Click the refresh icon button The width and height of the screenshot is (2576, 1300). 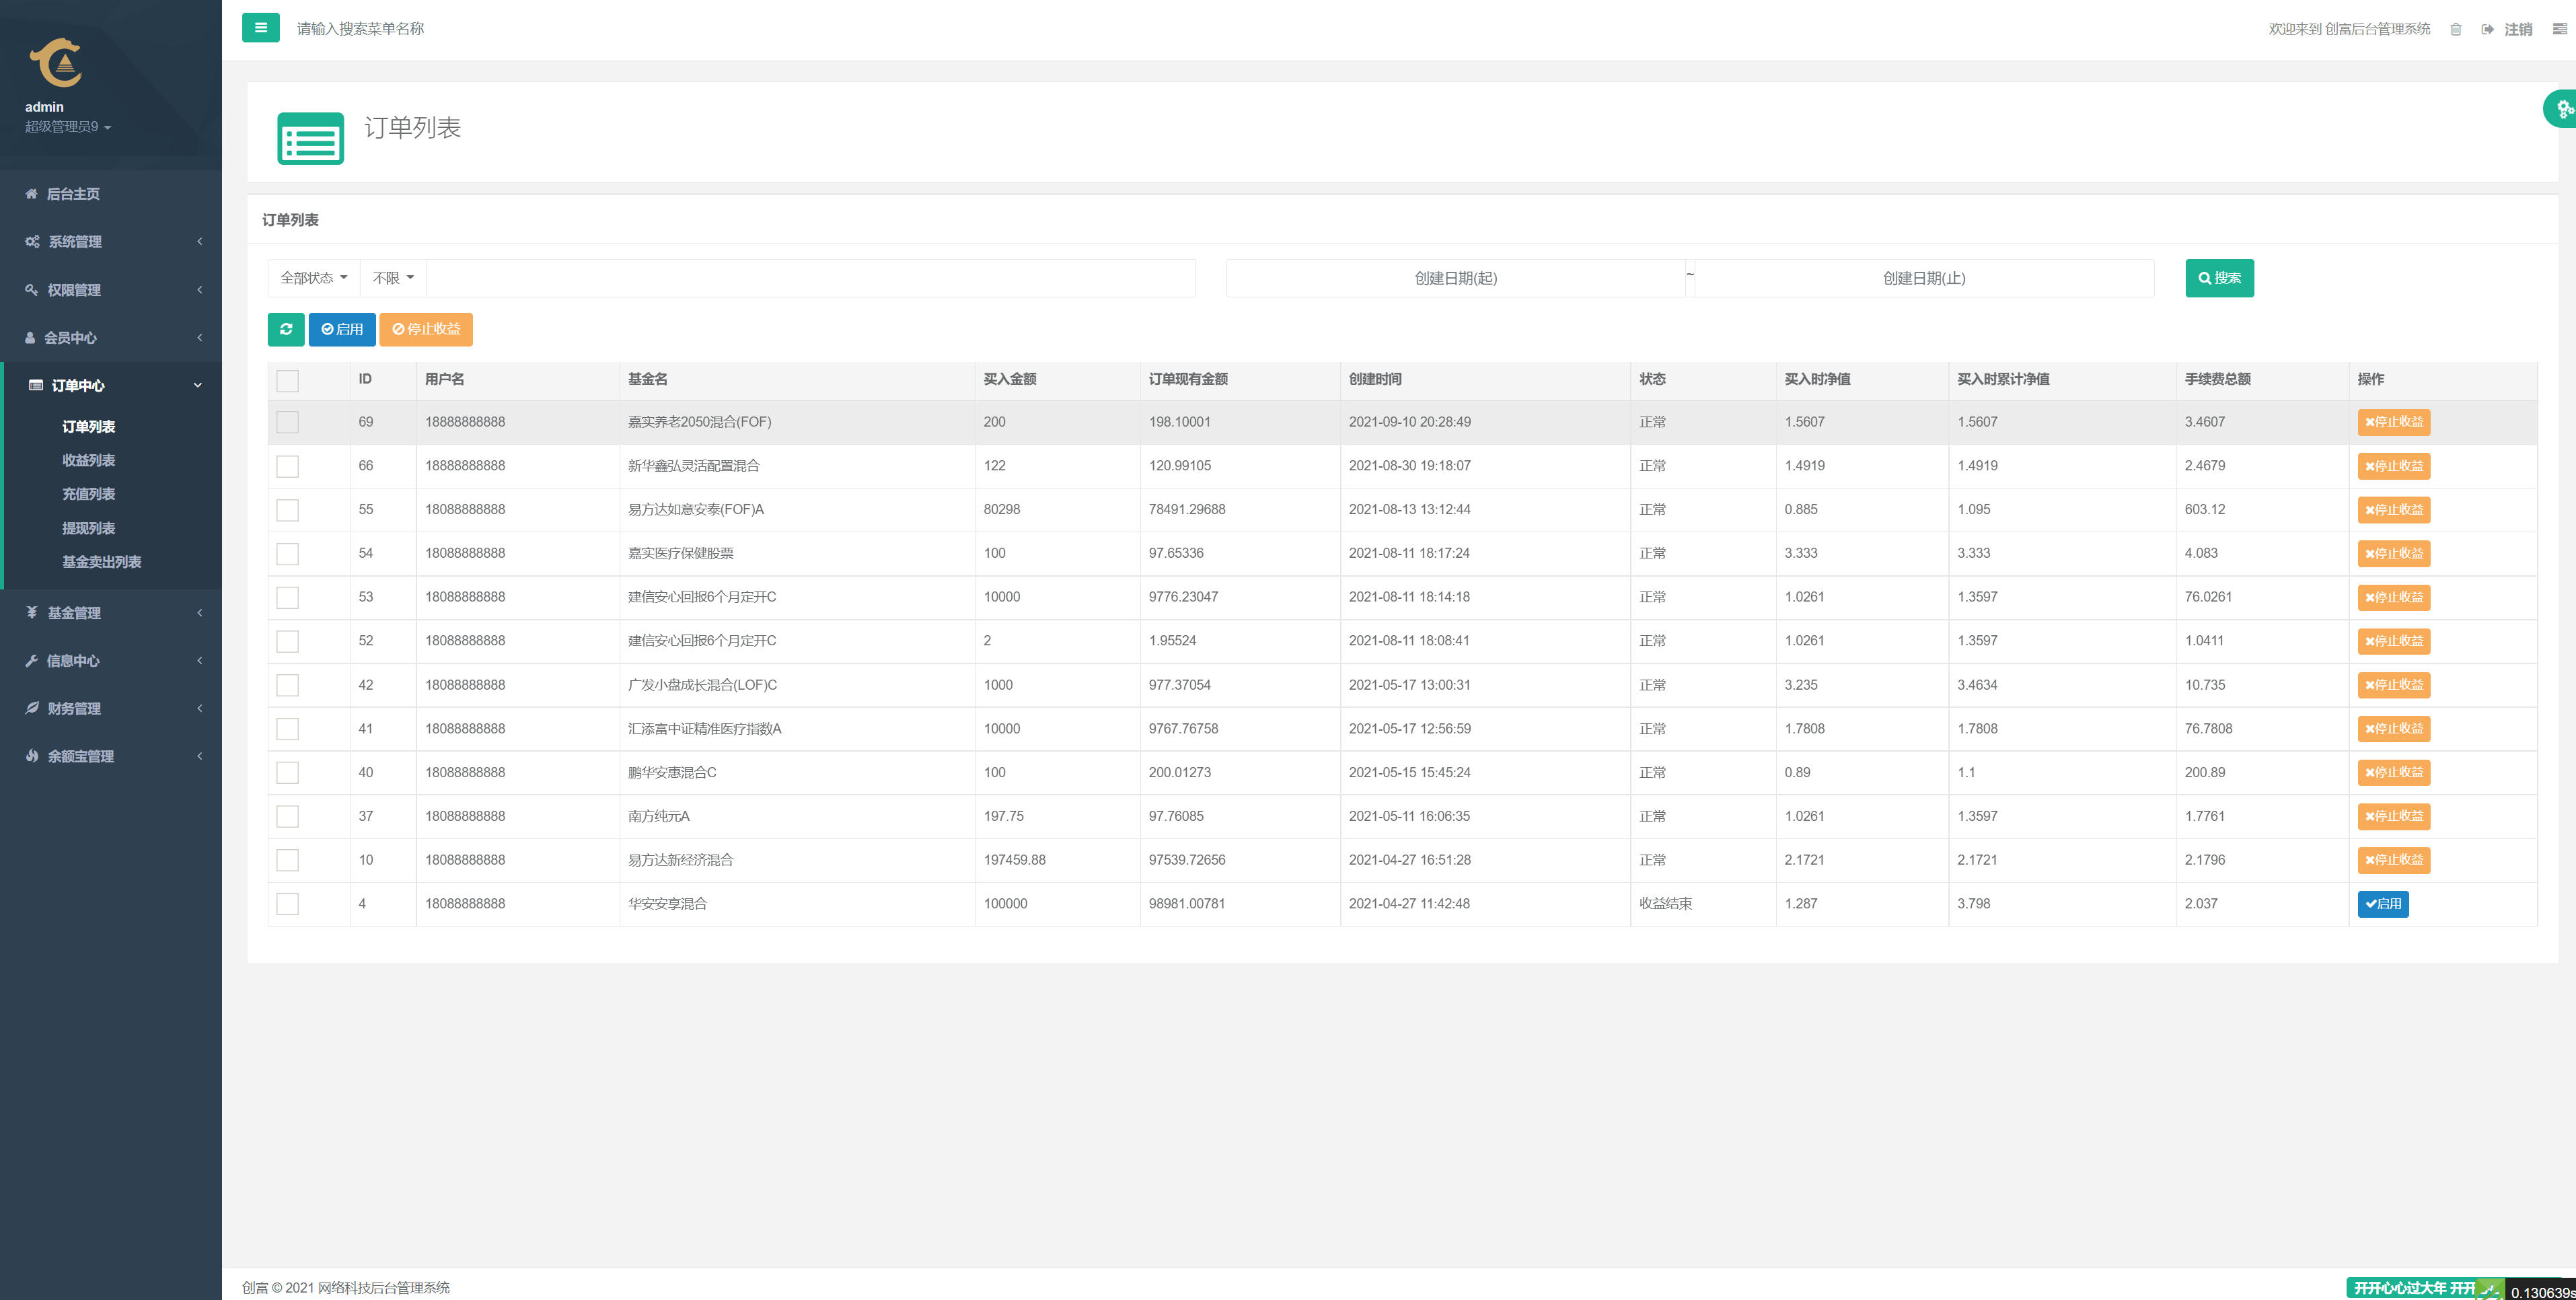[287, 328]
